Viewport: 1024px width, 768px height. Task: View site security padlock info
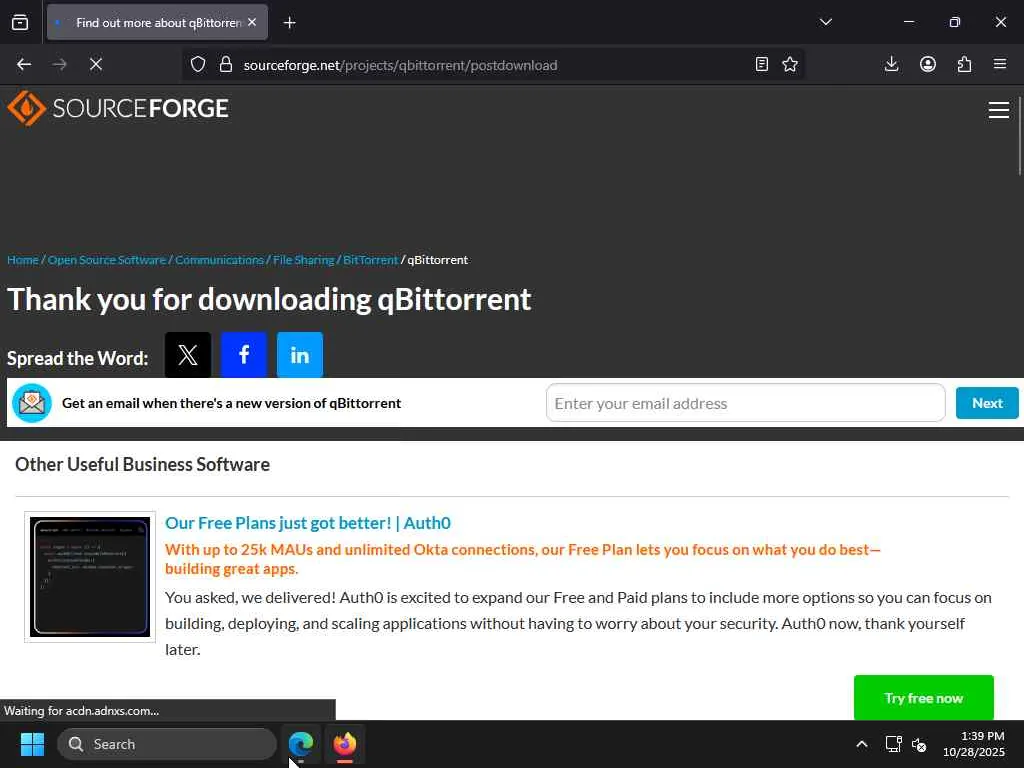[x=226, y=64]
